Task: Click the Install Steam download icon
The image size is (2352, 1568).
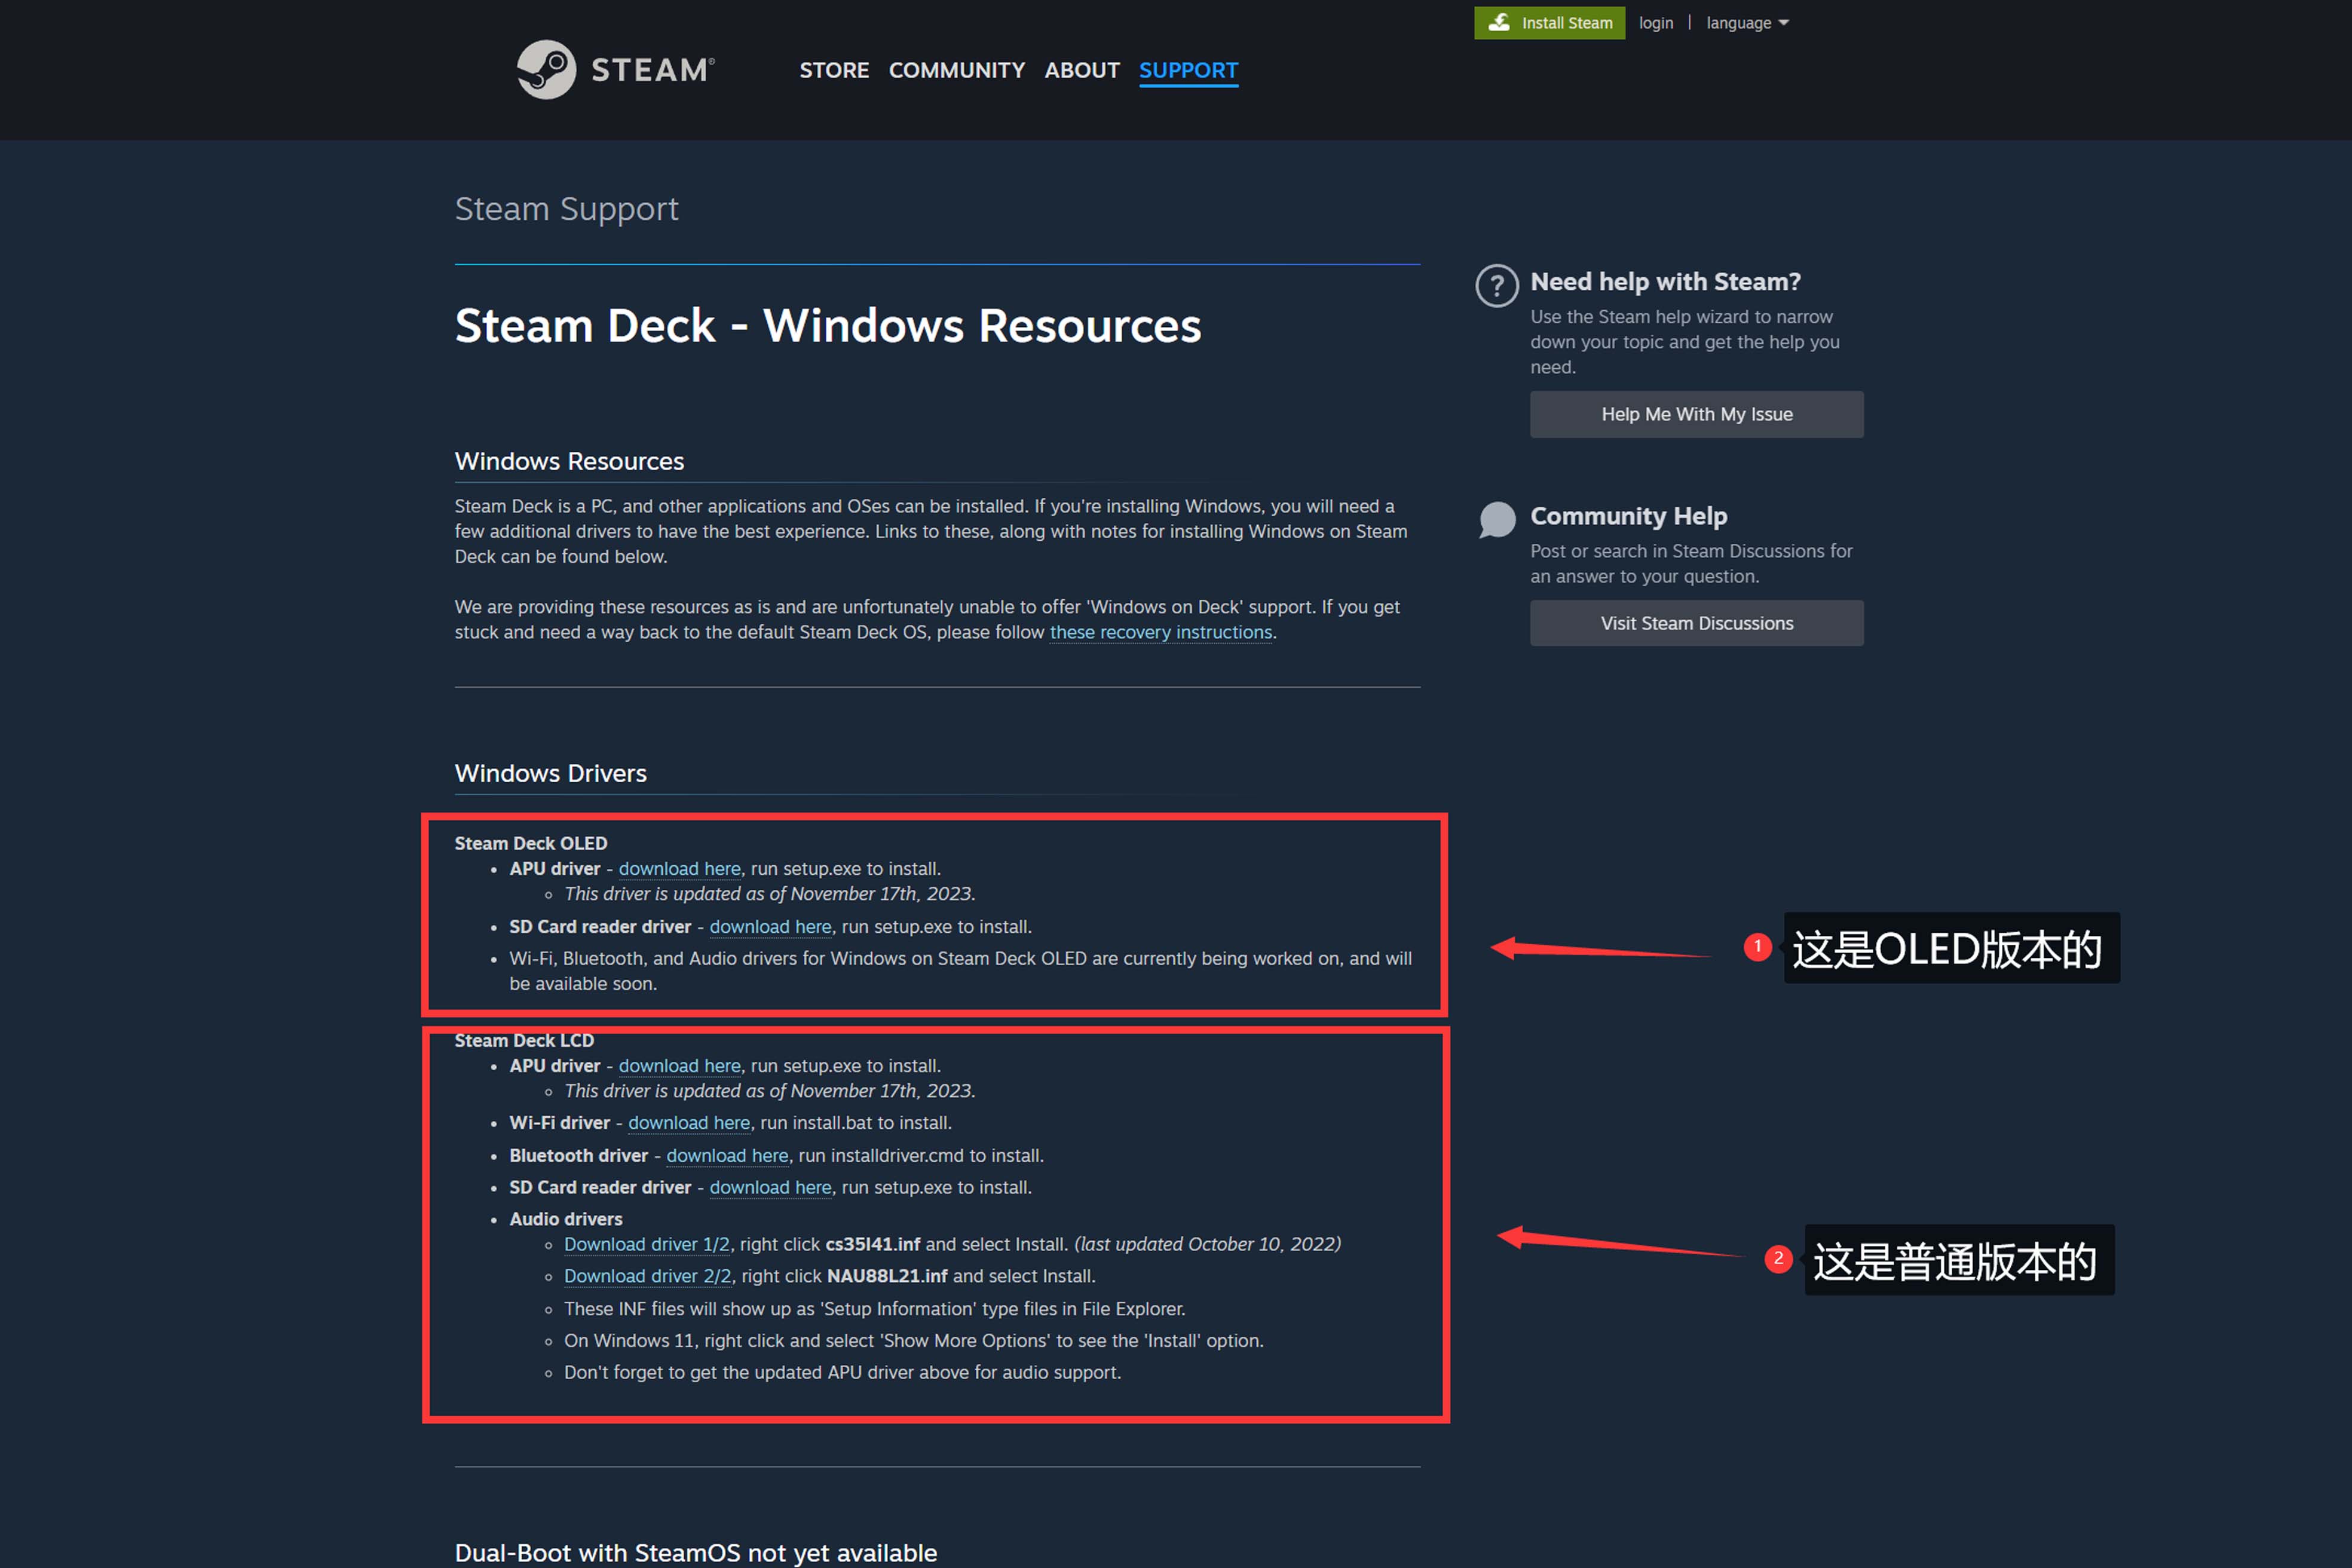Action: coord(1499,22)
